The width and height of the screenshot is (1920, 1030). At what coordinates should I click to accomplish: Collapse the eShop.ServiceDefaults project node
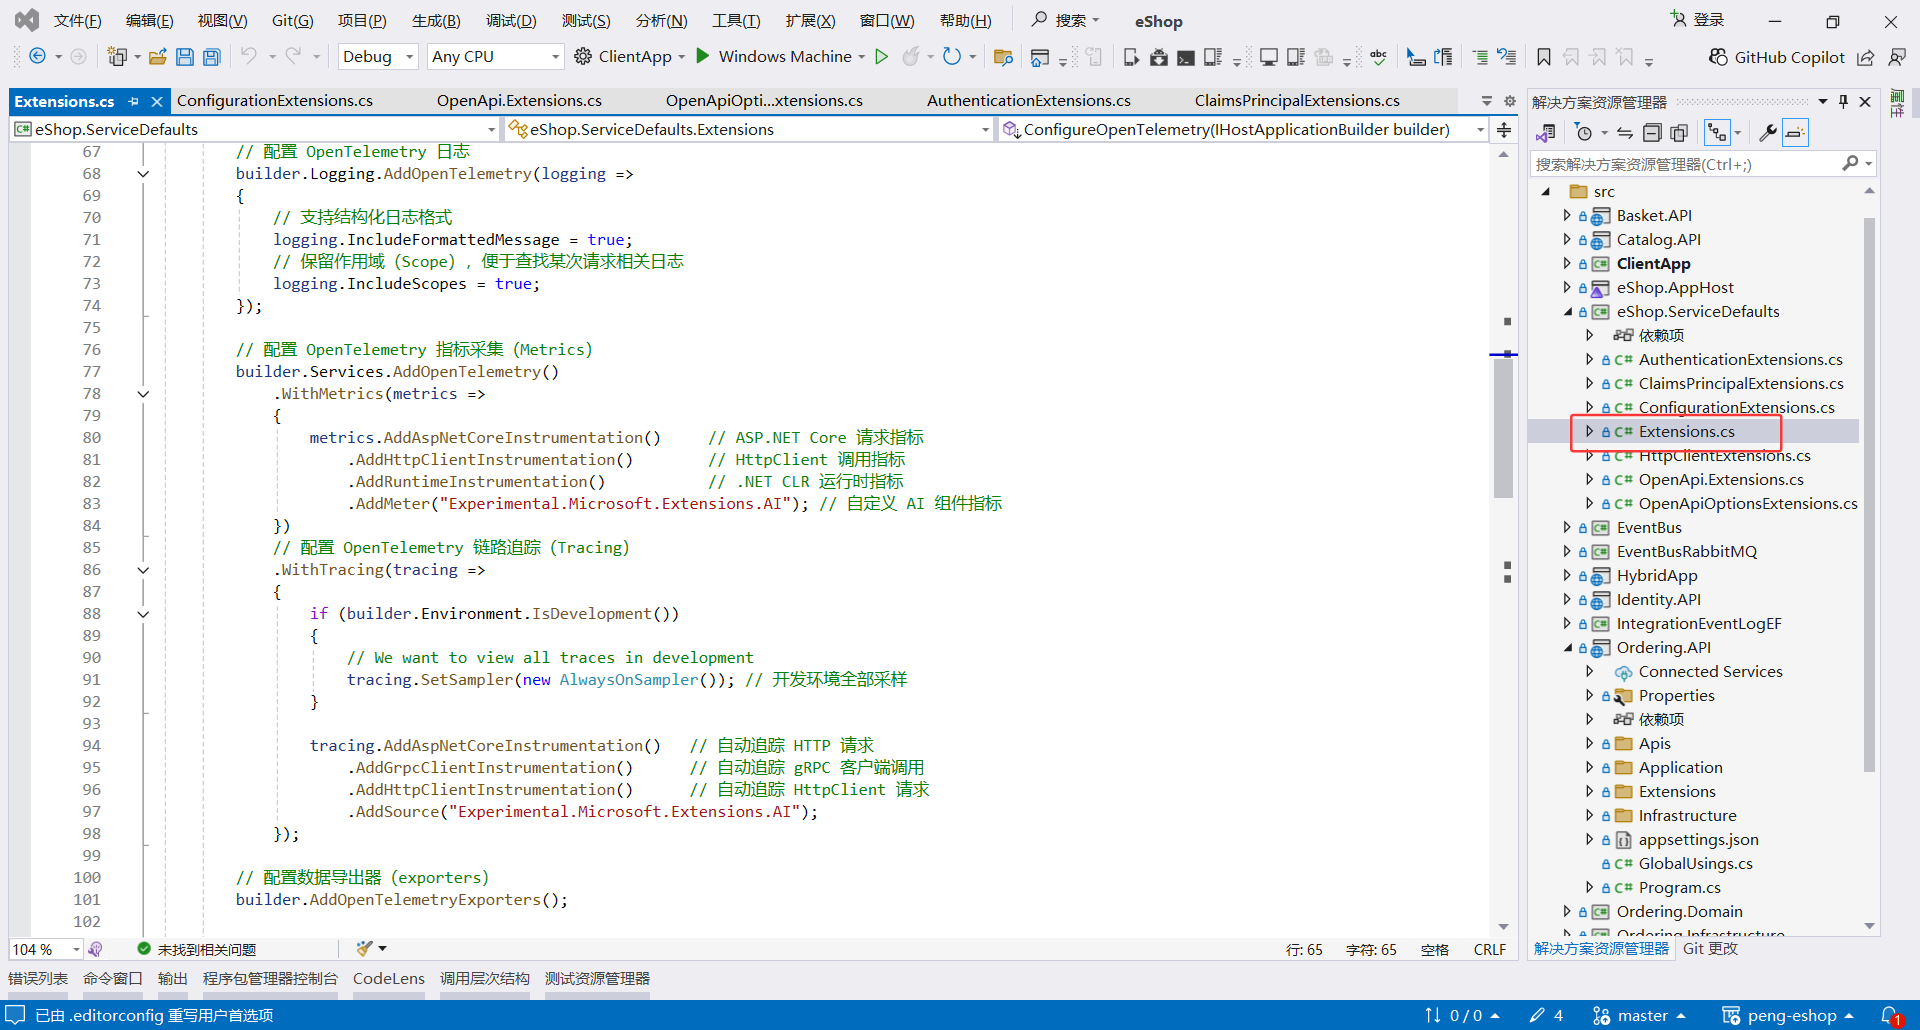coord(1567,312)
